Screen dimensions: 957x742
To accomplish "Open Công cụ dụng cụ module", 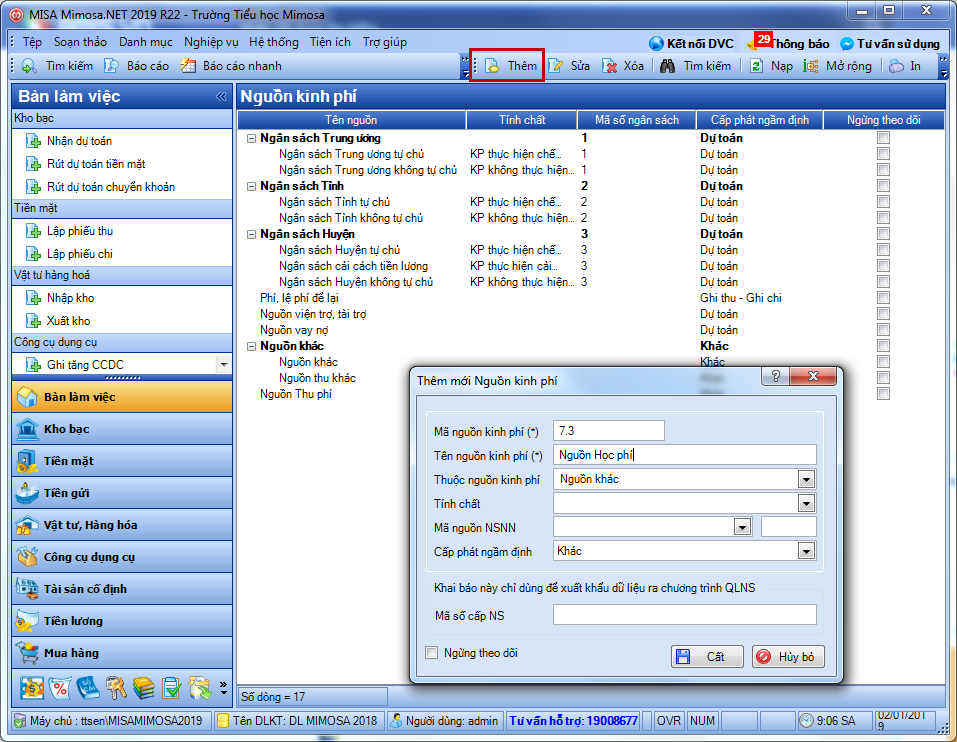I will coord(121,557).
